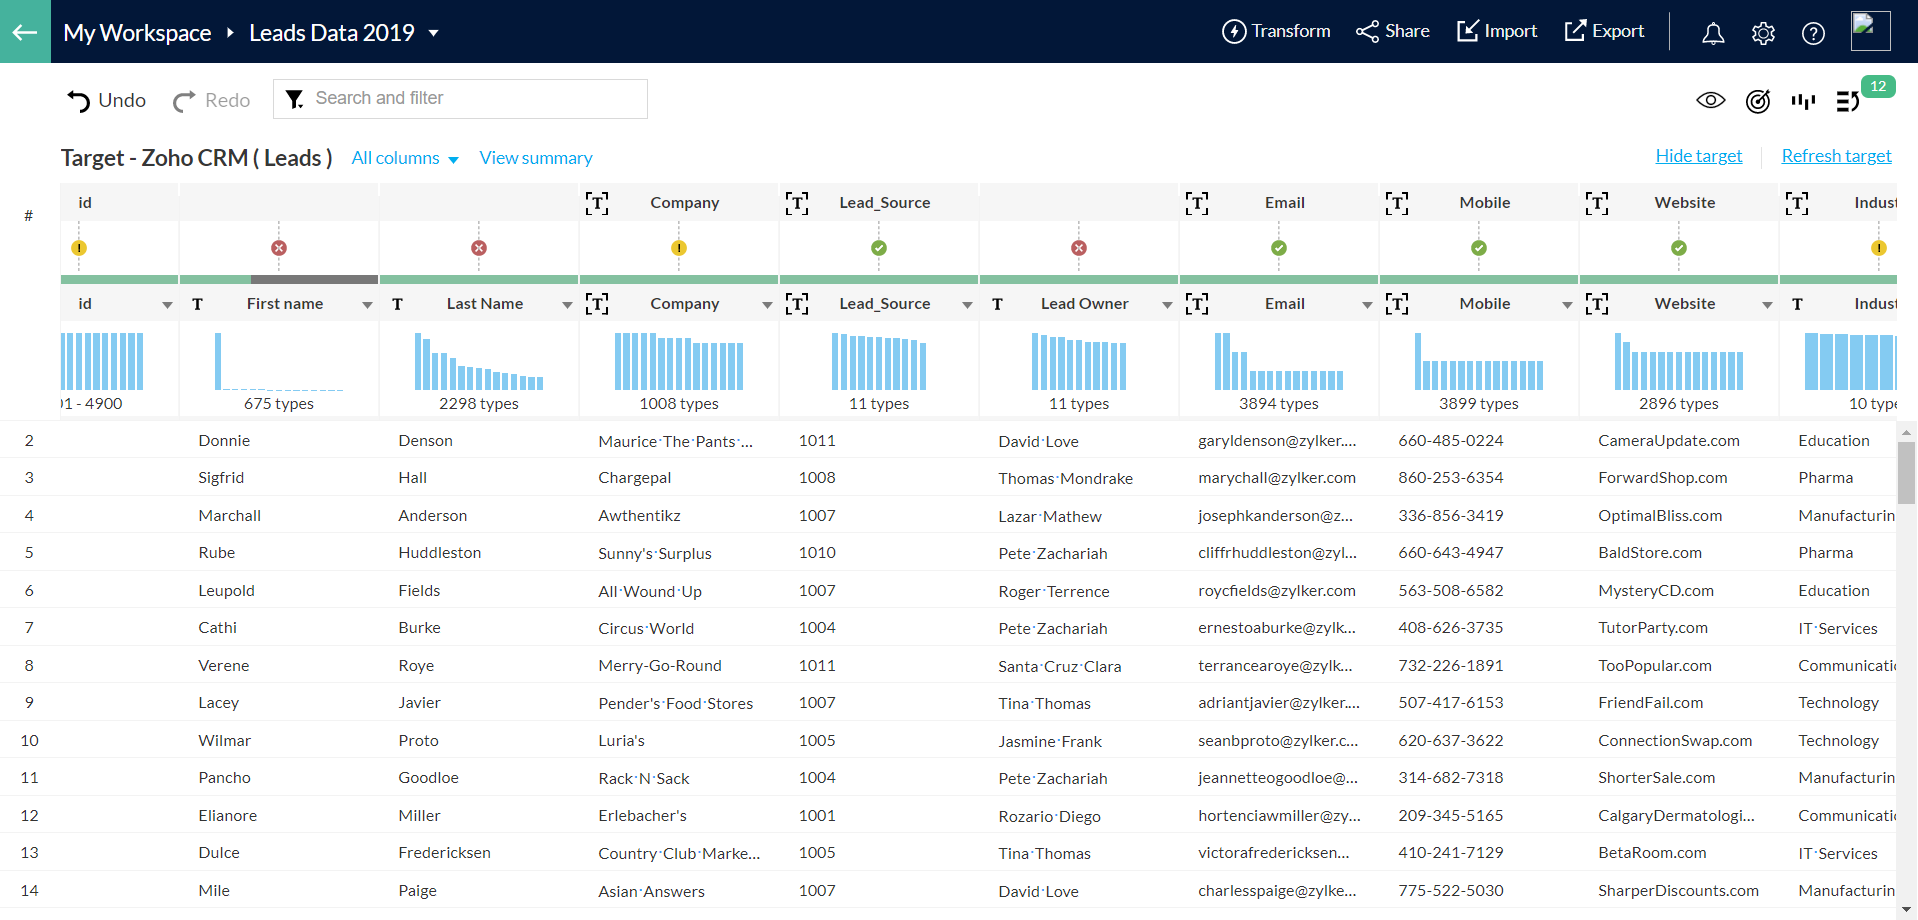This screenshot has height=920, width=1918.
Task: Click the green back arrow button
Action: (x=25, y=32)
